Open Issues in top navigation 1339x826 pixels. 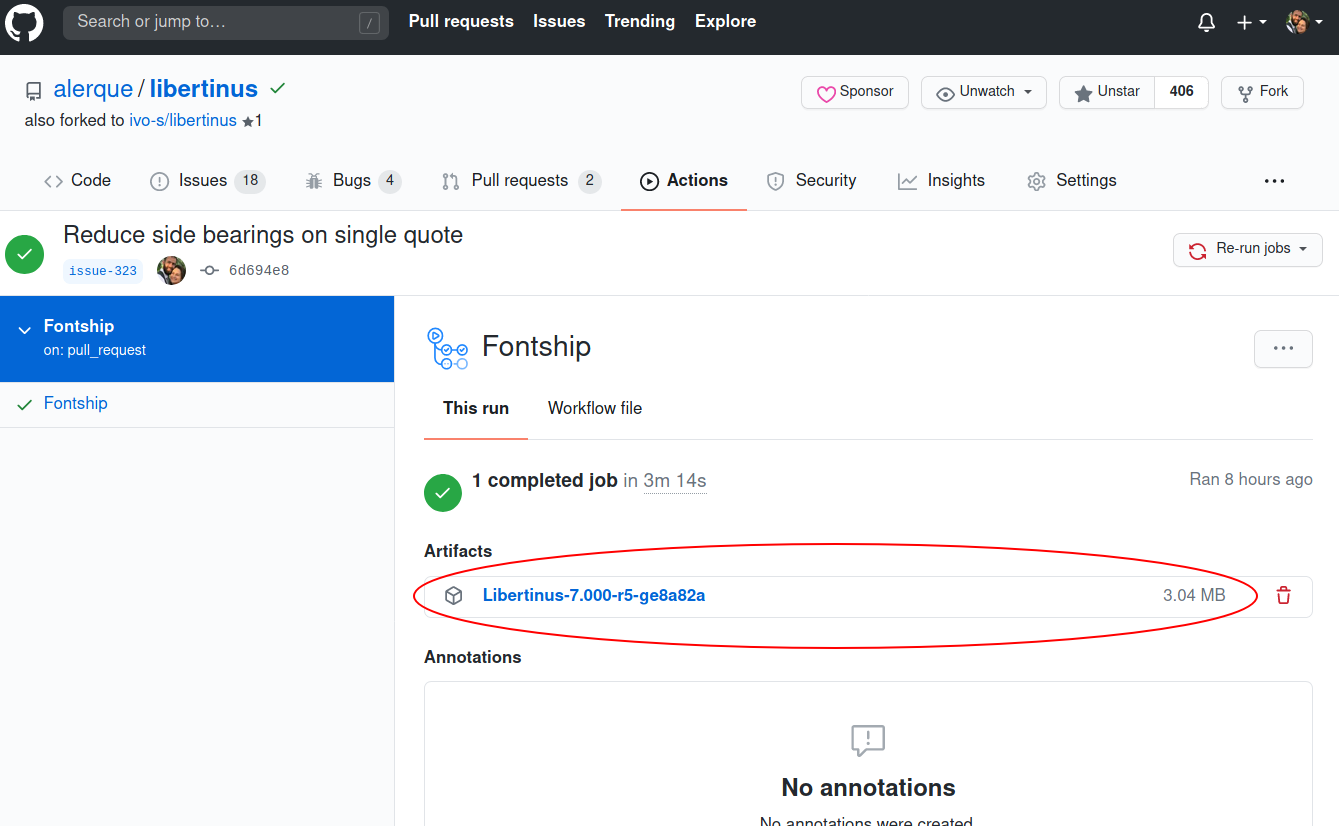coord(559,21)
